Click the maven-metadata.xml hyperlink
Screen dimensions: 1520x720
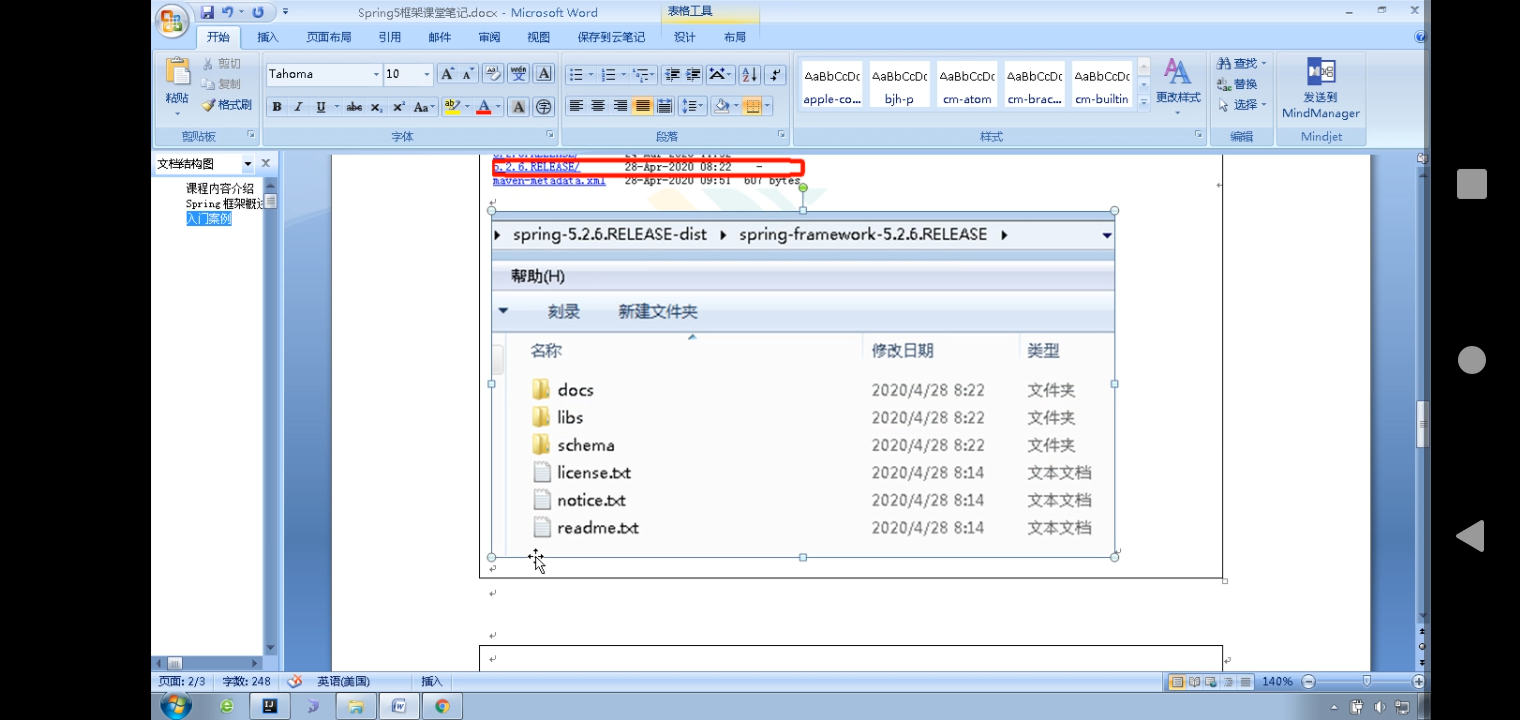(x=549, y=181)
